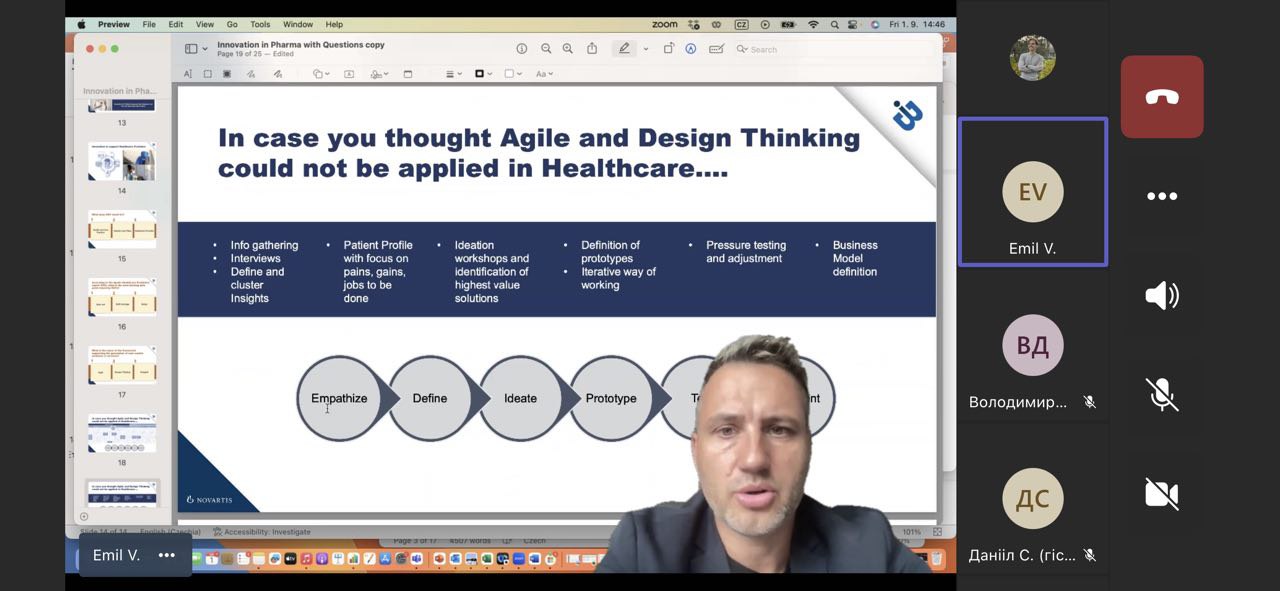Open the Share icon in Preview toolbar
Image resolution: width=1280 pixels, height=591 pixels.
592,48
